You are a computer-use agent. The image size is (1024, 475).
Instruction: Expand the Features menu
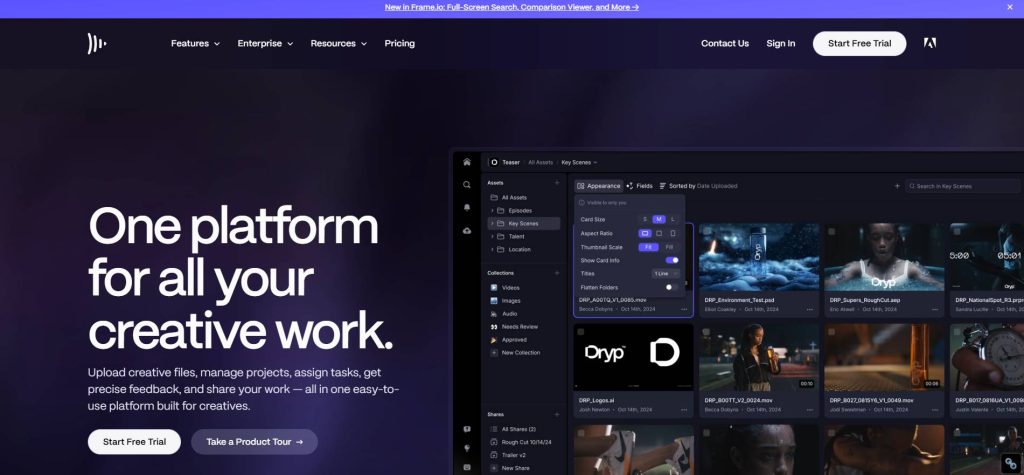195,43
